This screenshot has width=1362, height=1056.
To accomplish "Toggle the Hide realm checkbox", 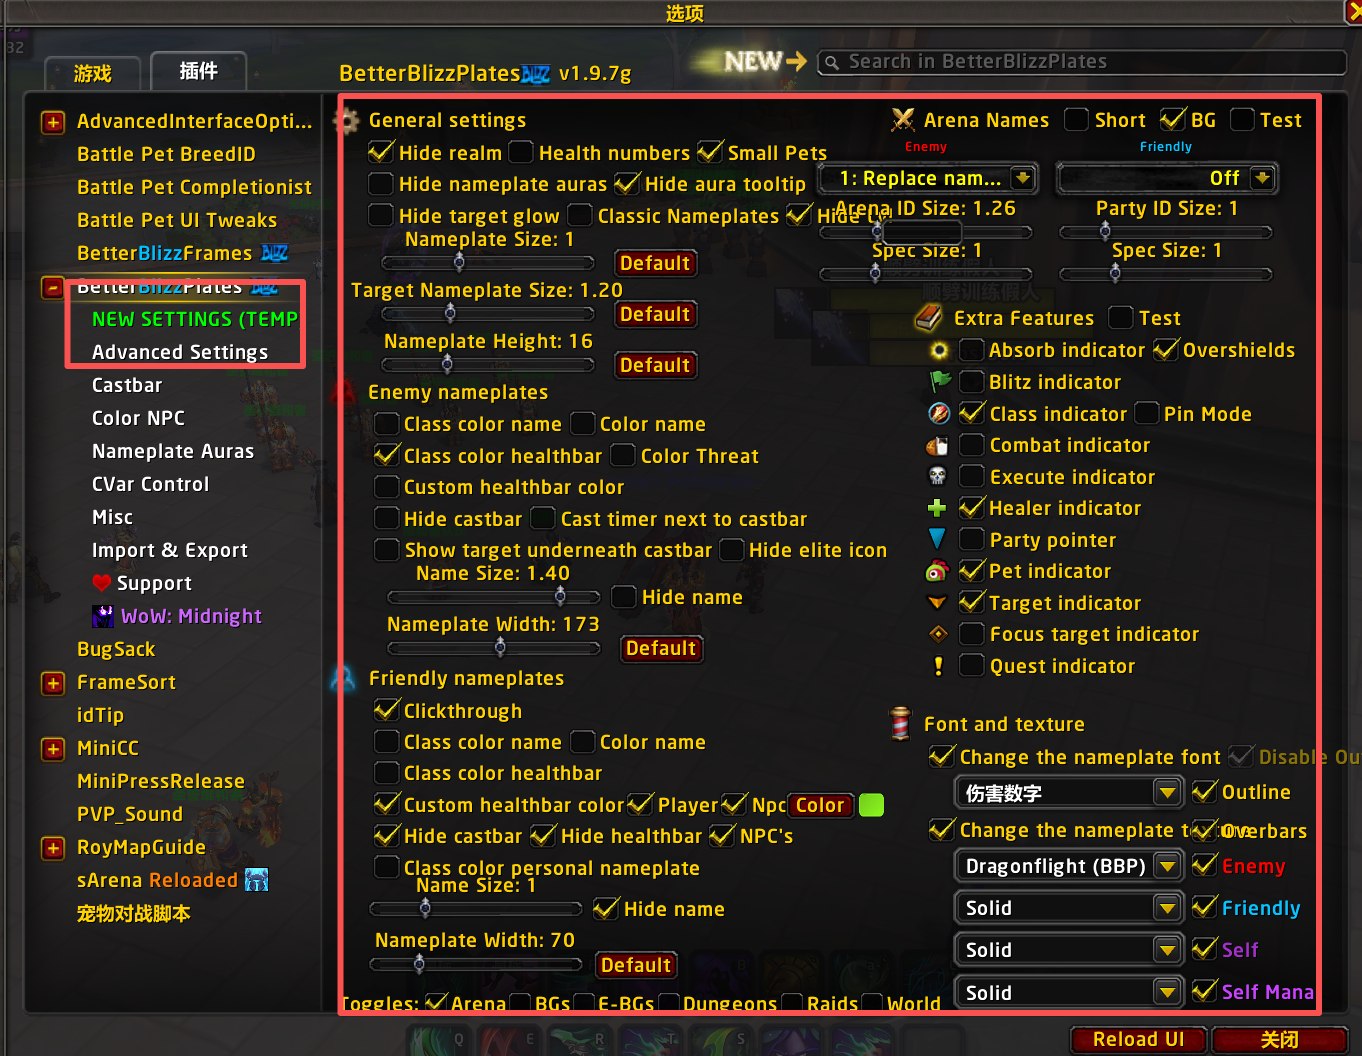I will [381, 152].
